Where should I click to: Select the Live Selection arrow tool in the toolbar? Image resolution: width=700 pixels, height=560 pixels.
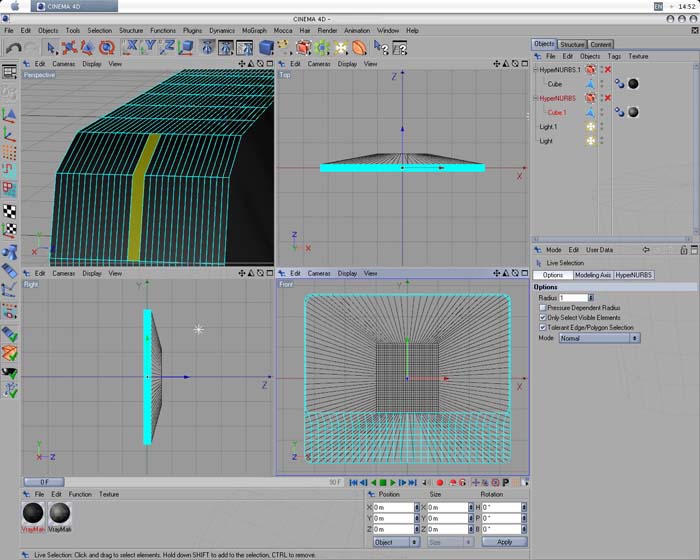[x=51, y=48]
